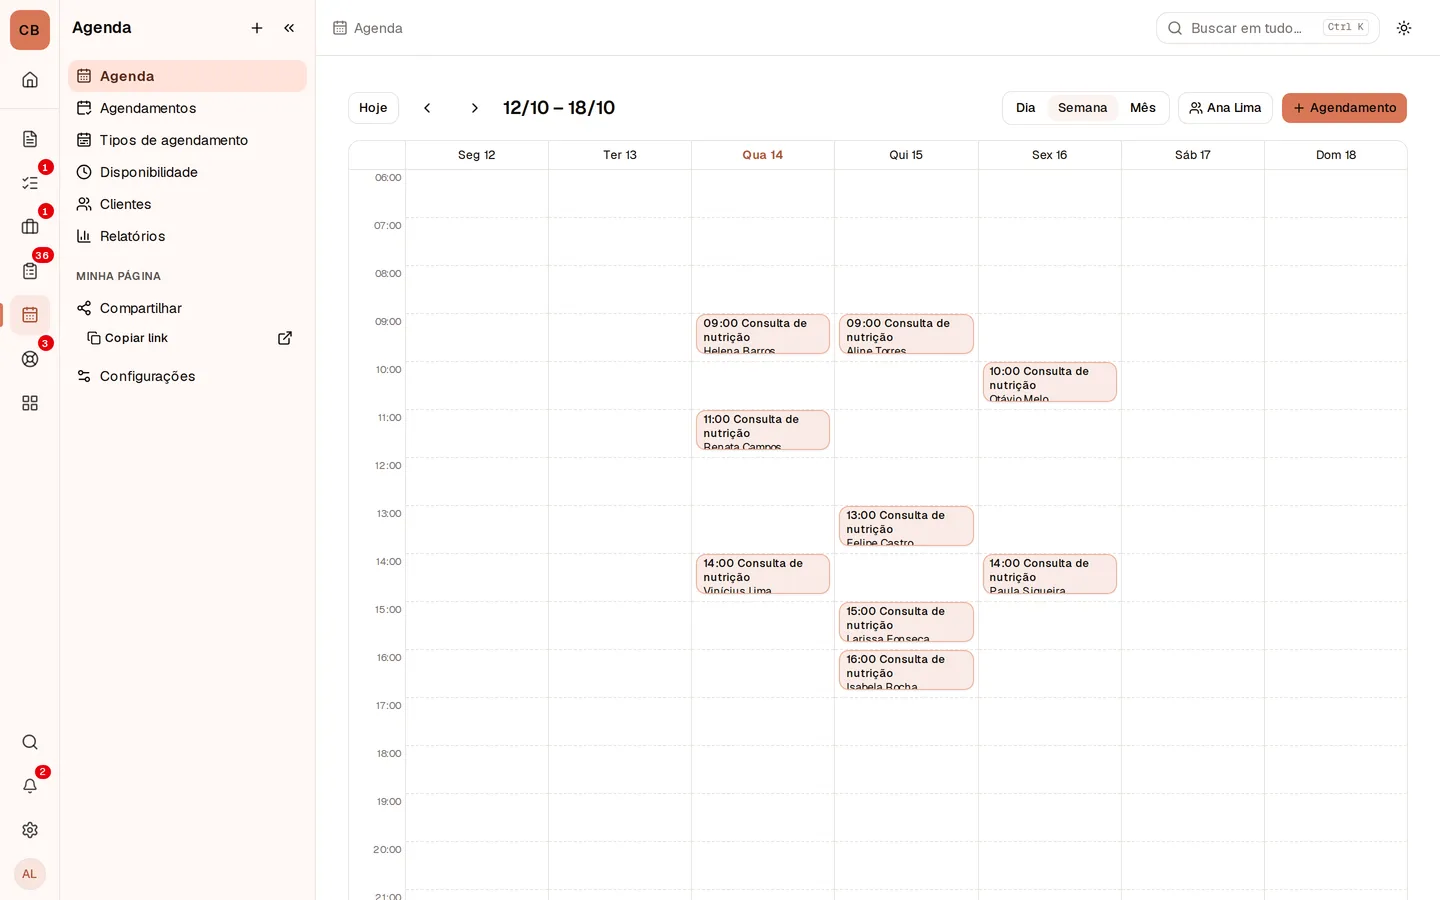1440x900 pixels.
Task: Click the + Agendamento button
Action: pyautogui.click(x=1344, y=108)
